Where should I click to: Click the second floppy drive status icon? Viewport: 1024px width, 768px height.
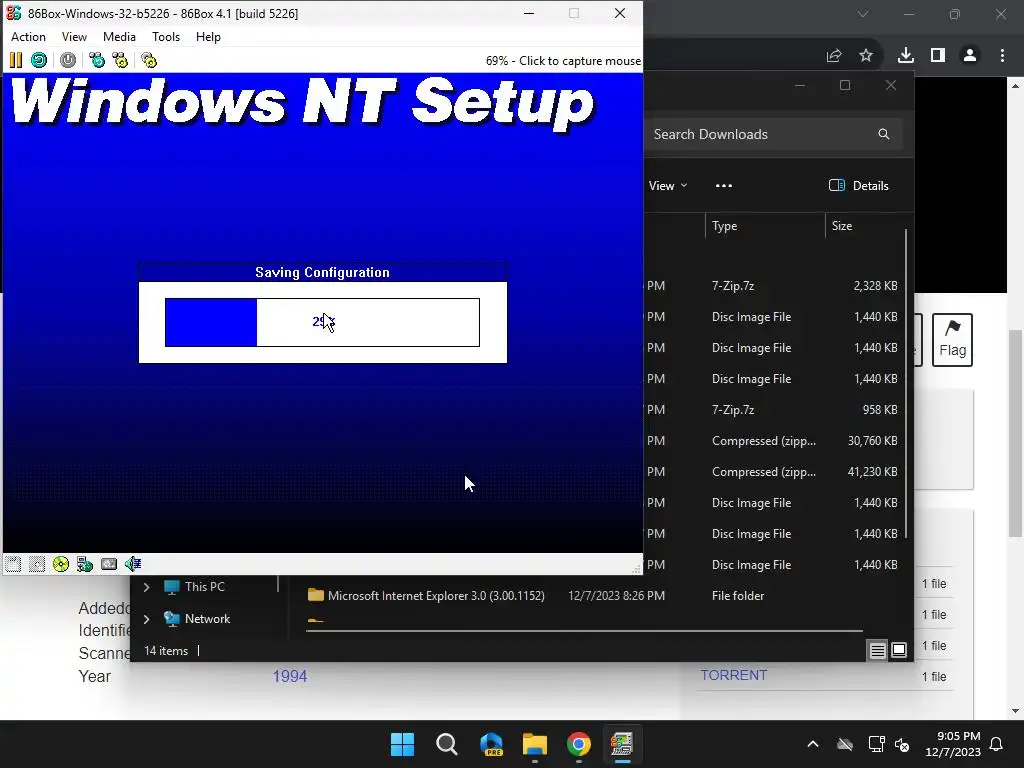37,564
